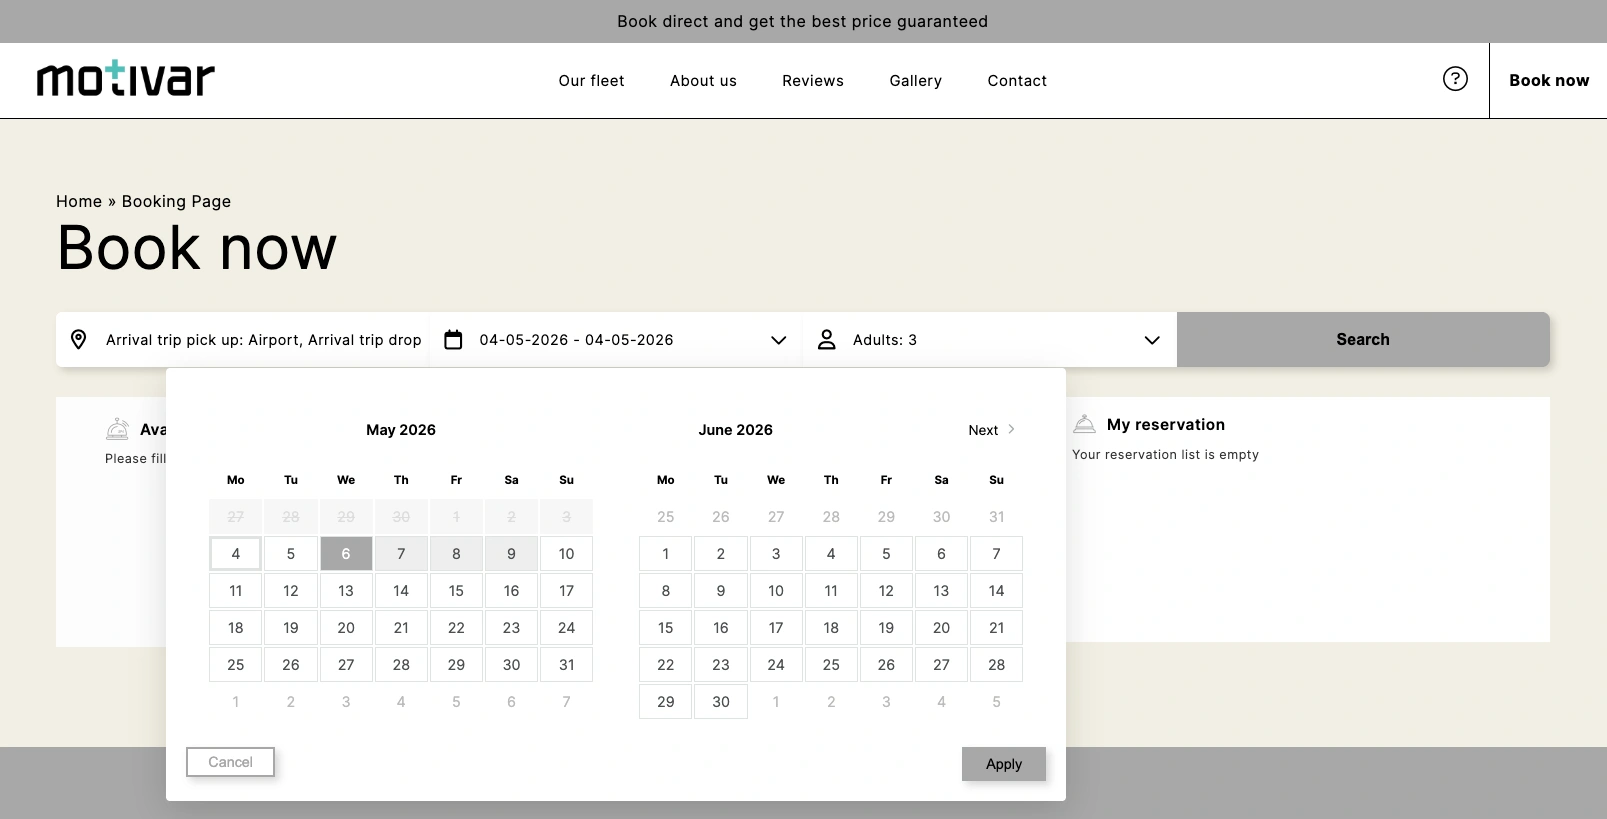Click the motivar logo
Screen dimensions: 1607x819
(x=126, y=78)
